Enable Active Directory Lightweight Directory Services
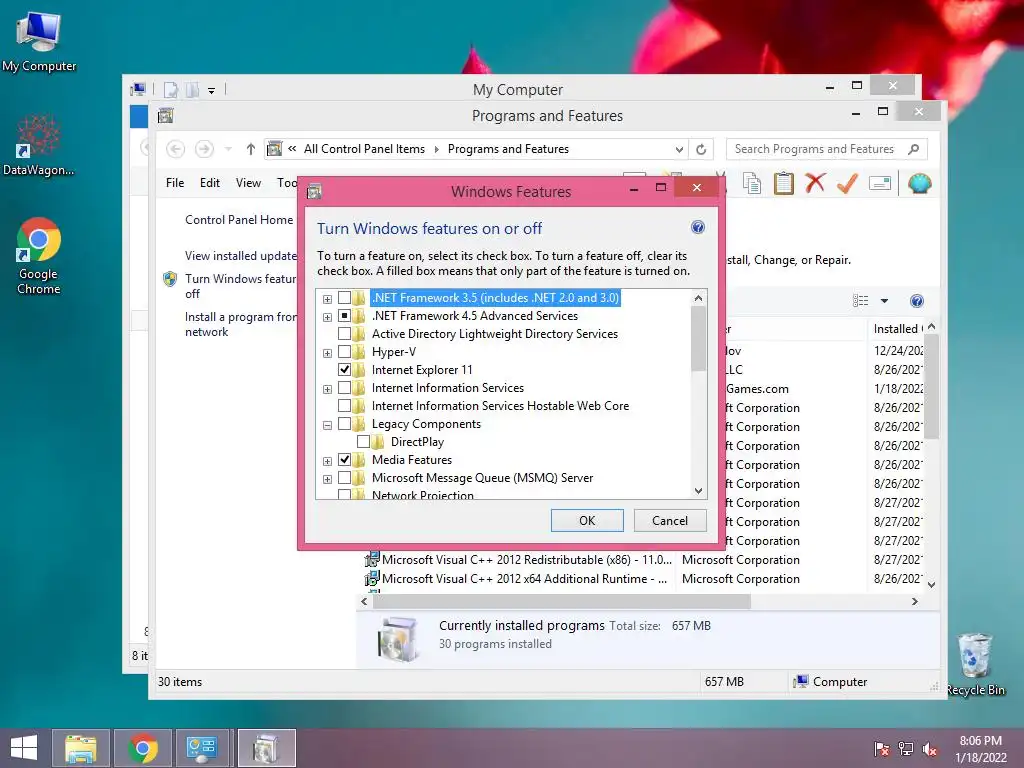This screenshot has height=768, width=1024. [344, 334]
